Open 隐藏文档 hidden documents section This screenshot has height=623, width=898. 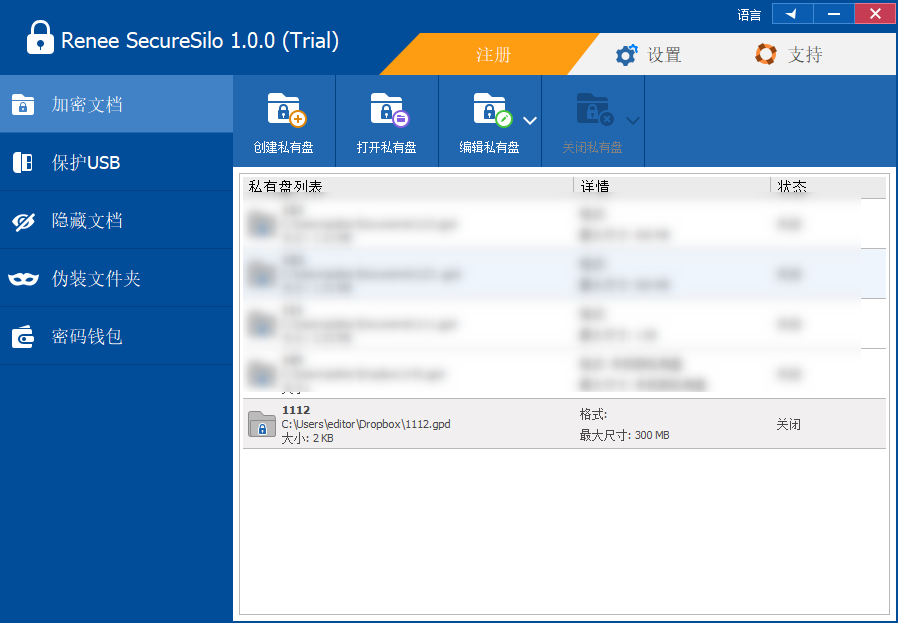[116, 220]
